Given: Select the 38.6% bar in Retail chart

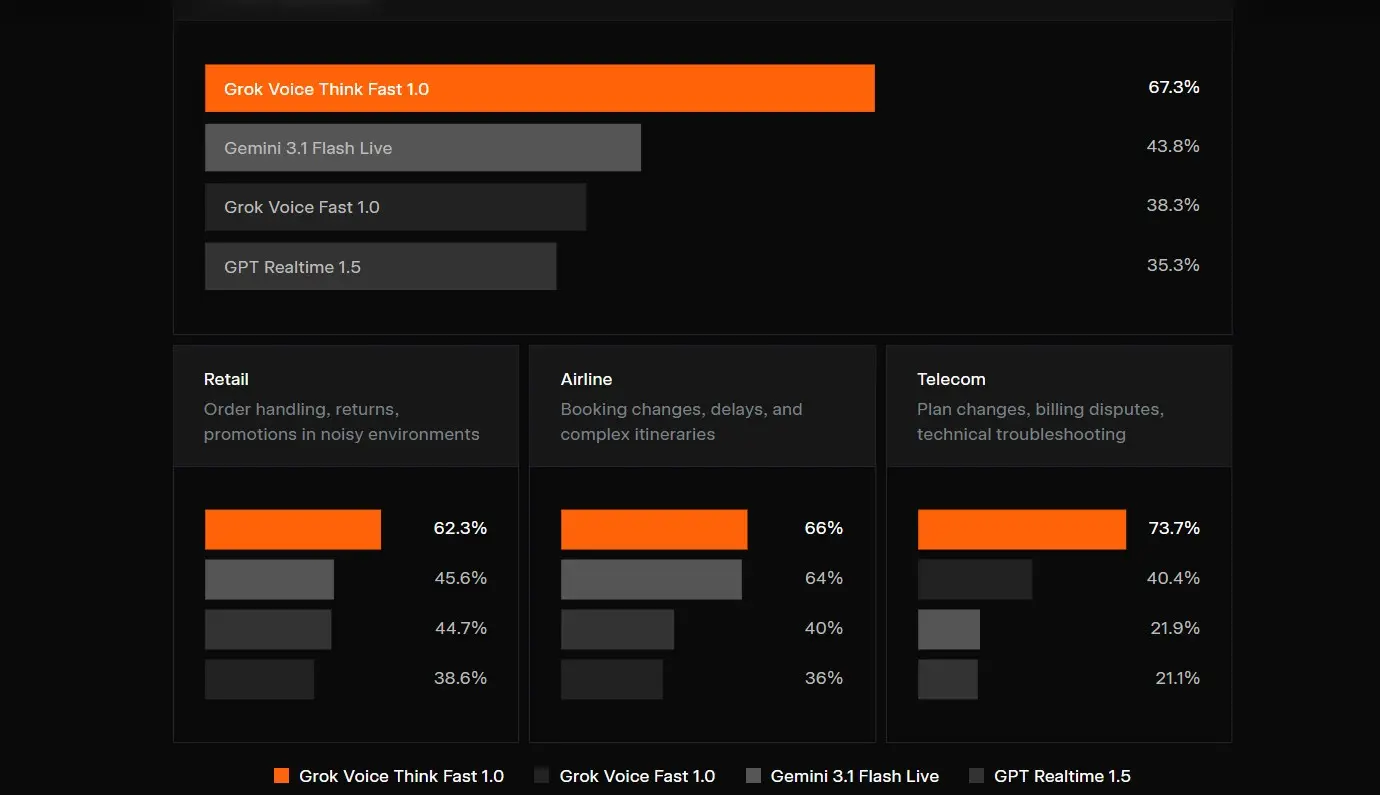Looking at the screenshot, I should pyautogui.click(x=259, y=679).
